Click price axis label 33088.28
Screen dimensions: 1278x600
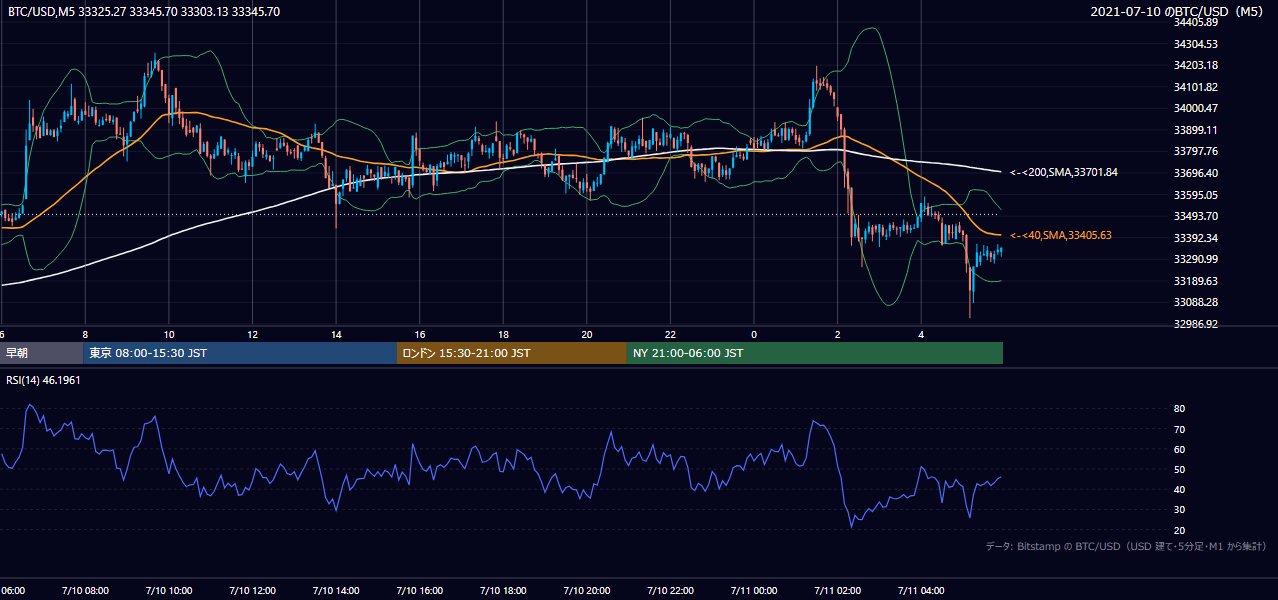(1196, 302)
